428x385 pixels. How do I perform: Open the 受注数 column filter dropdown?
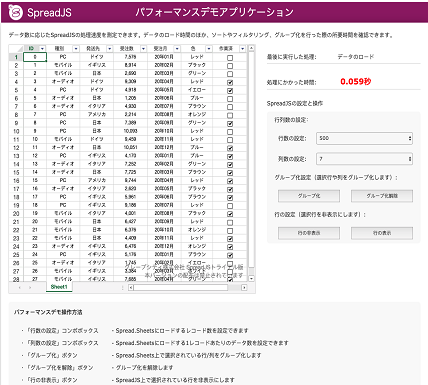click(x=143, y=49)
